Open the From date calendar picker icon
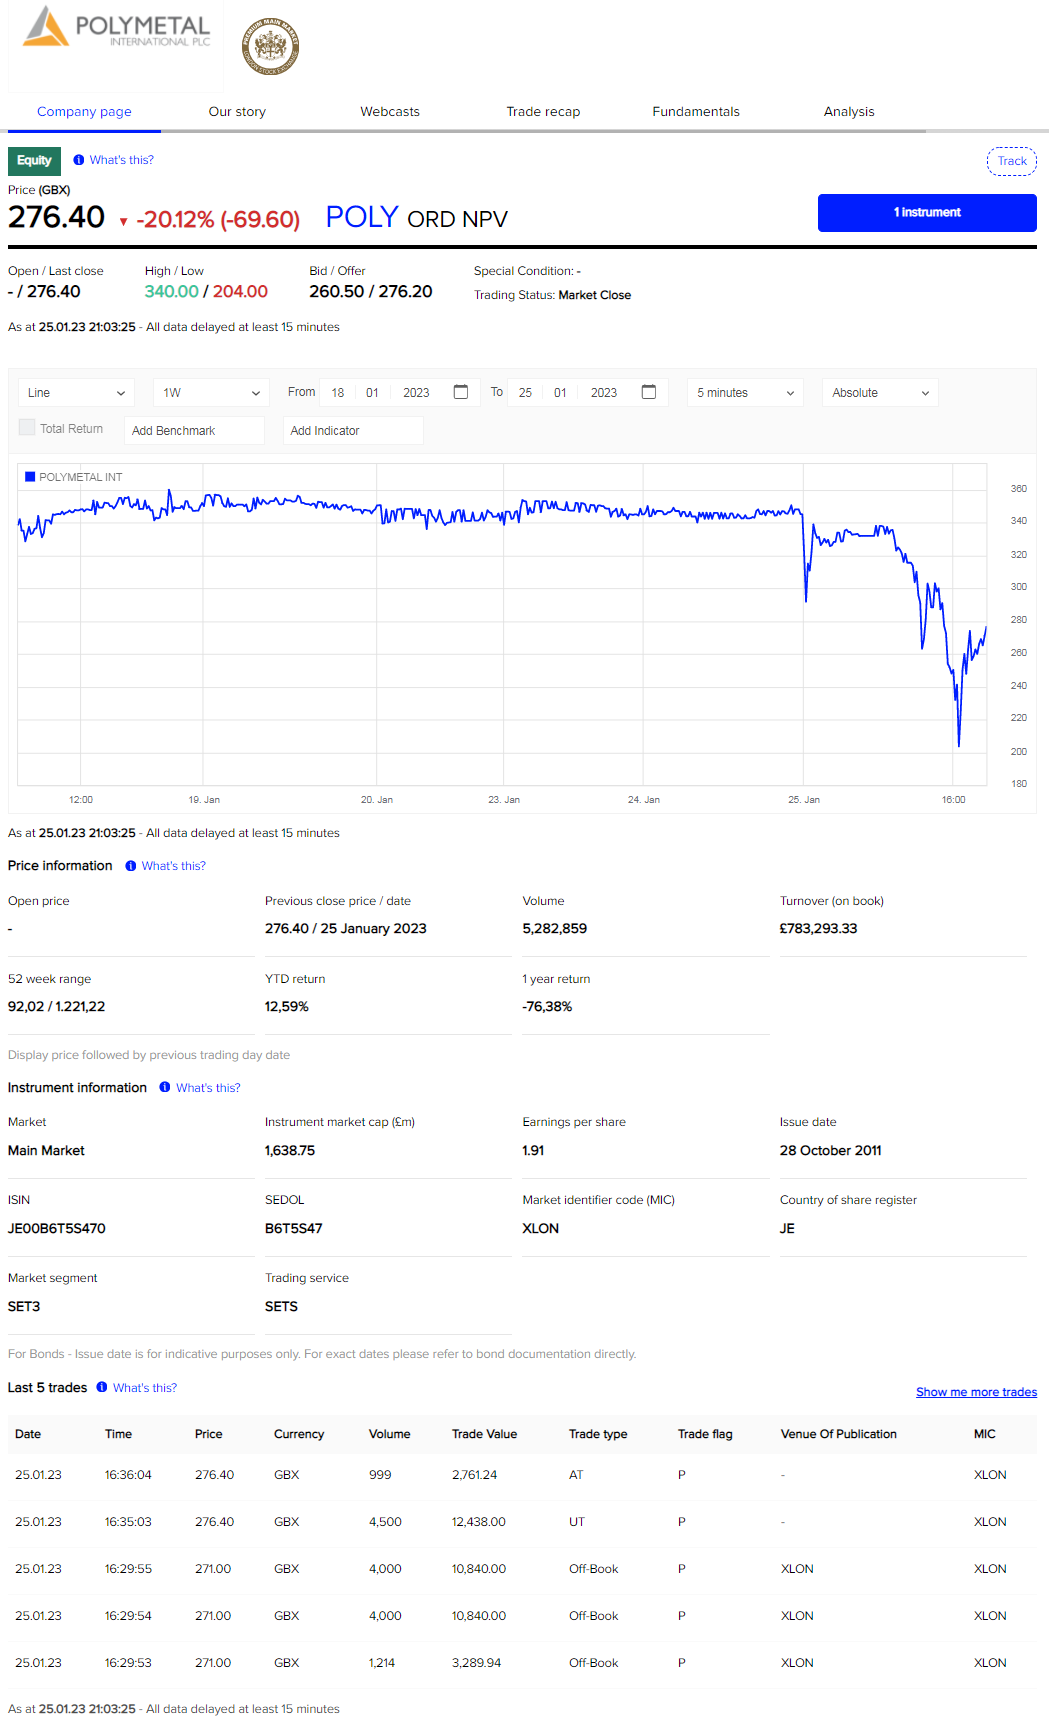 coord(461,392)
